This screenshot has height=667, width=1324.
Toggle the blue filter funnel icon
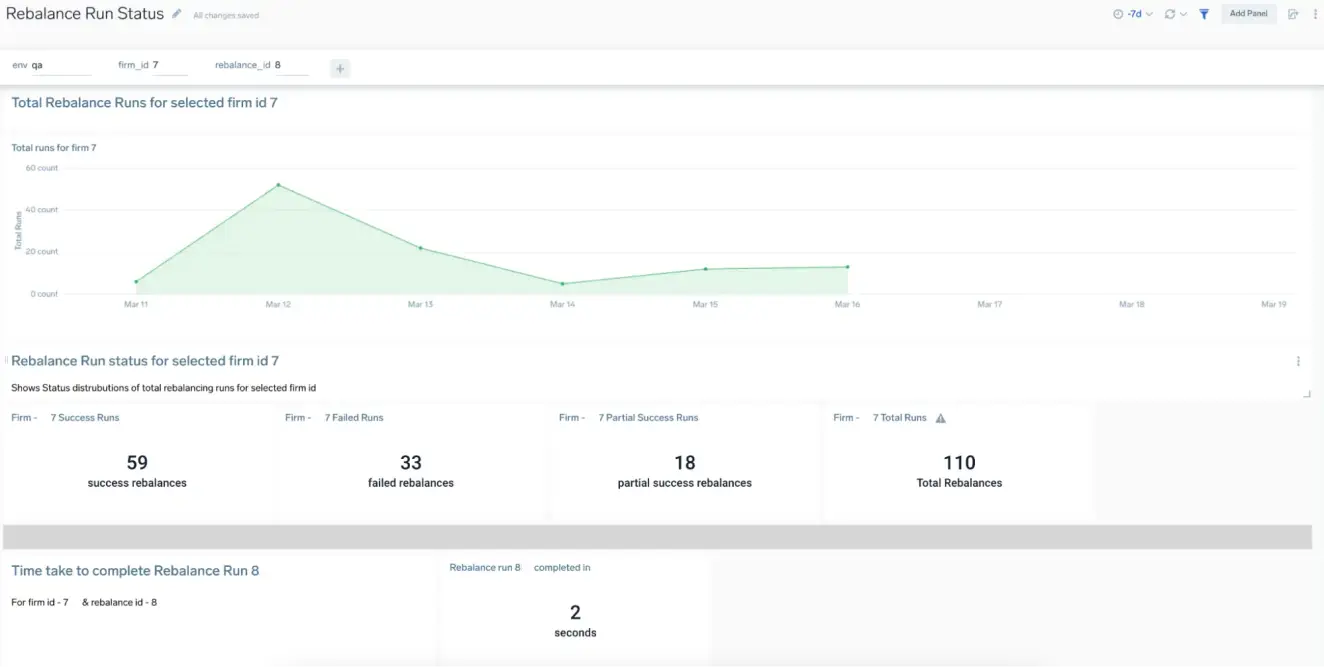pyautogui.click(x=1204, y=14)
